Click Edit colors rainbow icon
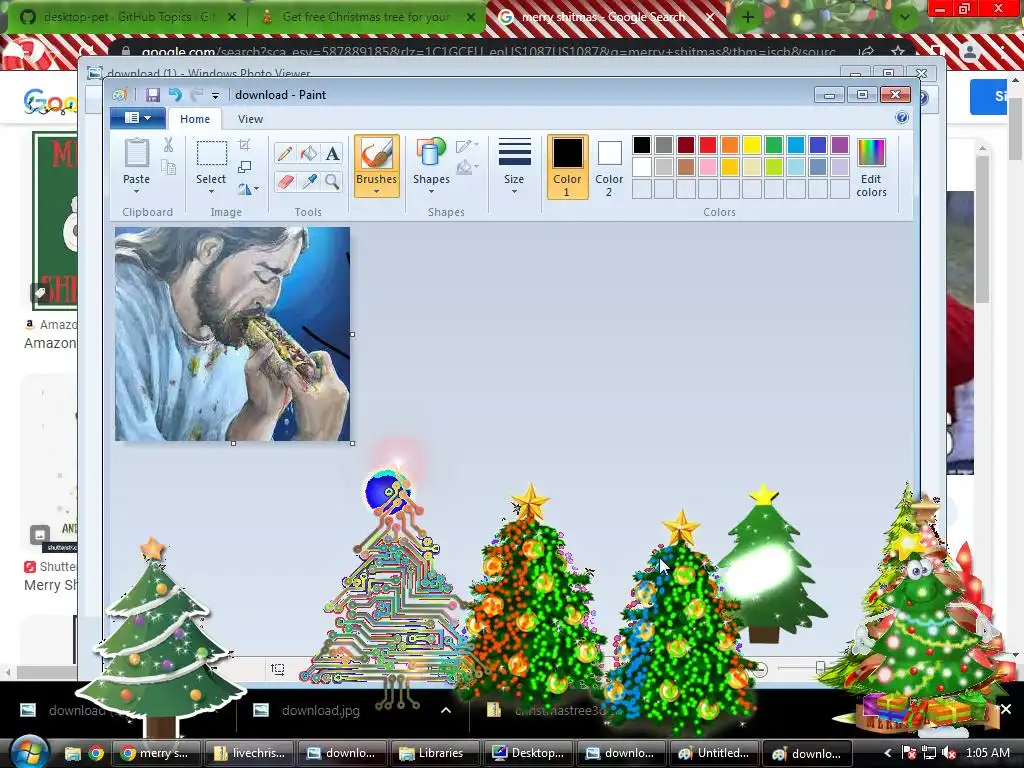 click(871, 153)
